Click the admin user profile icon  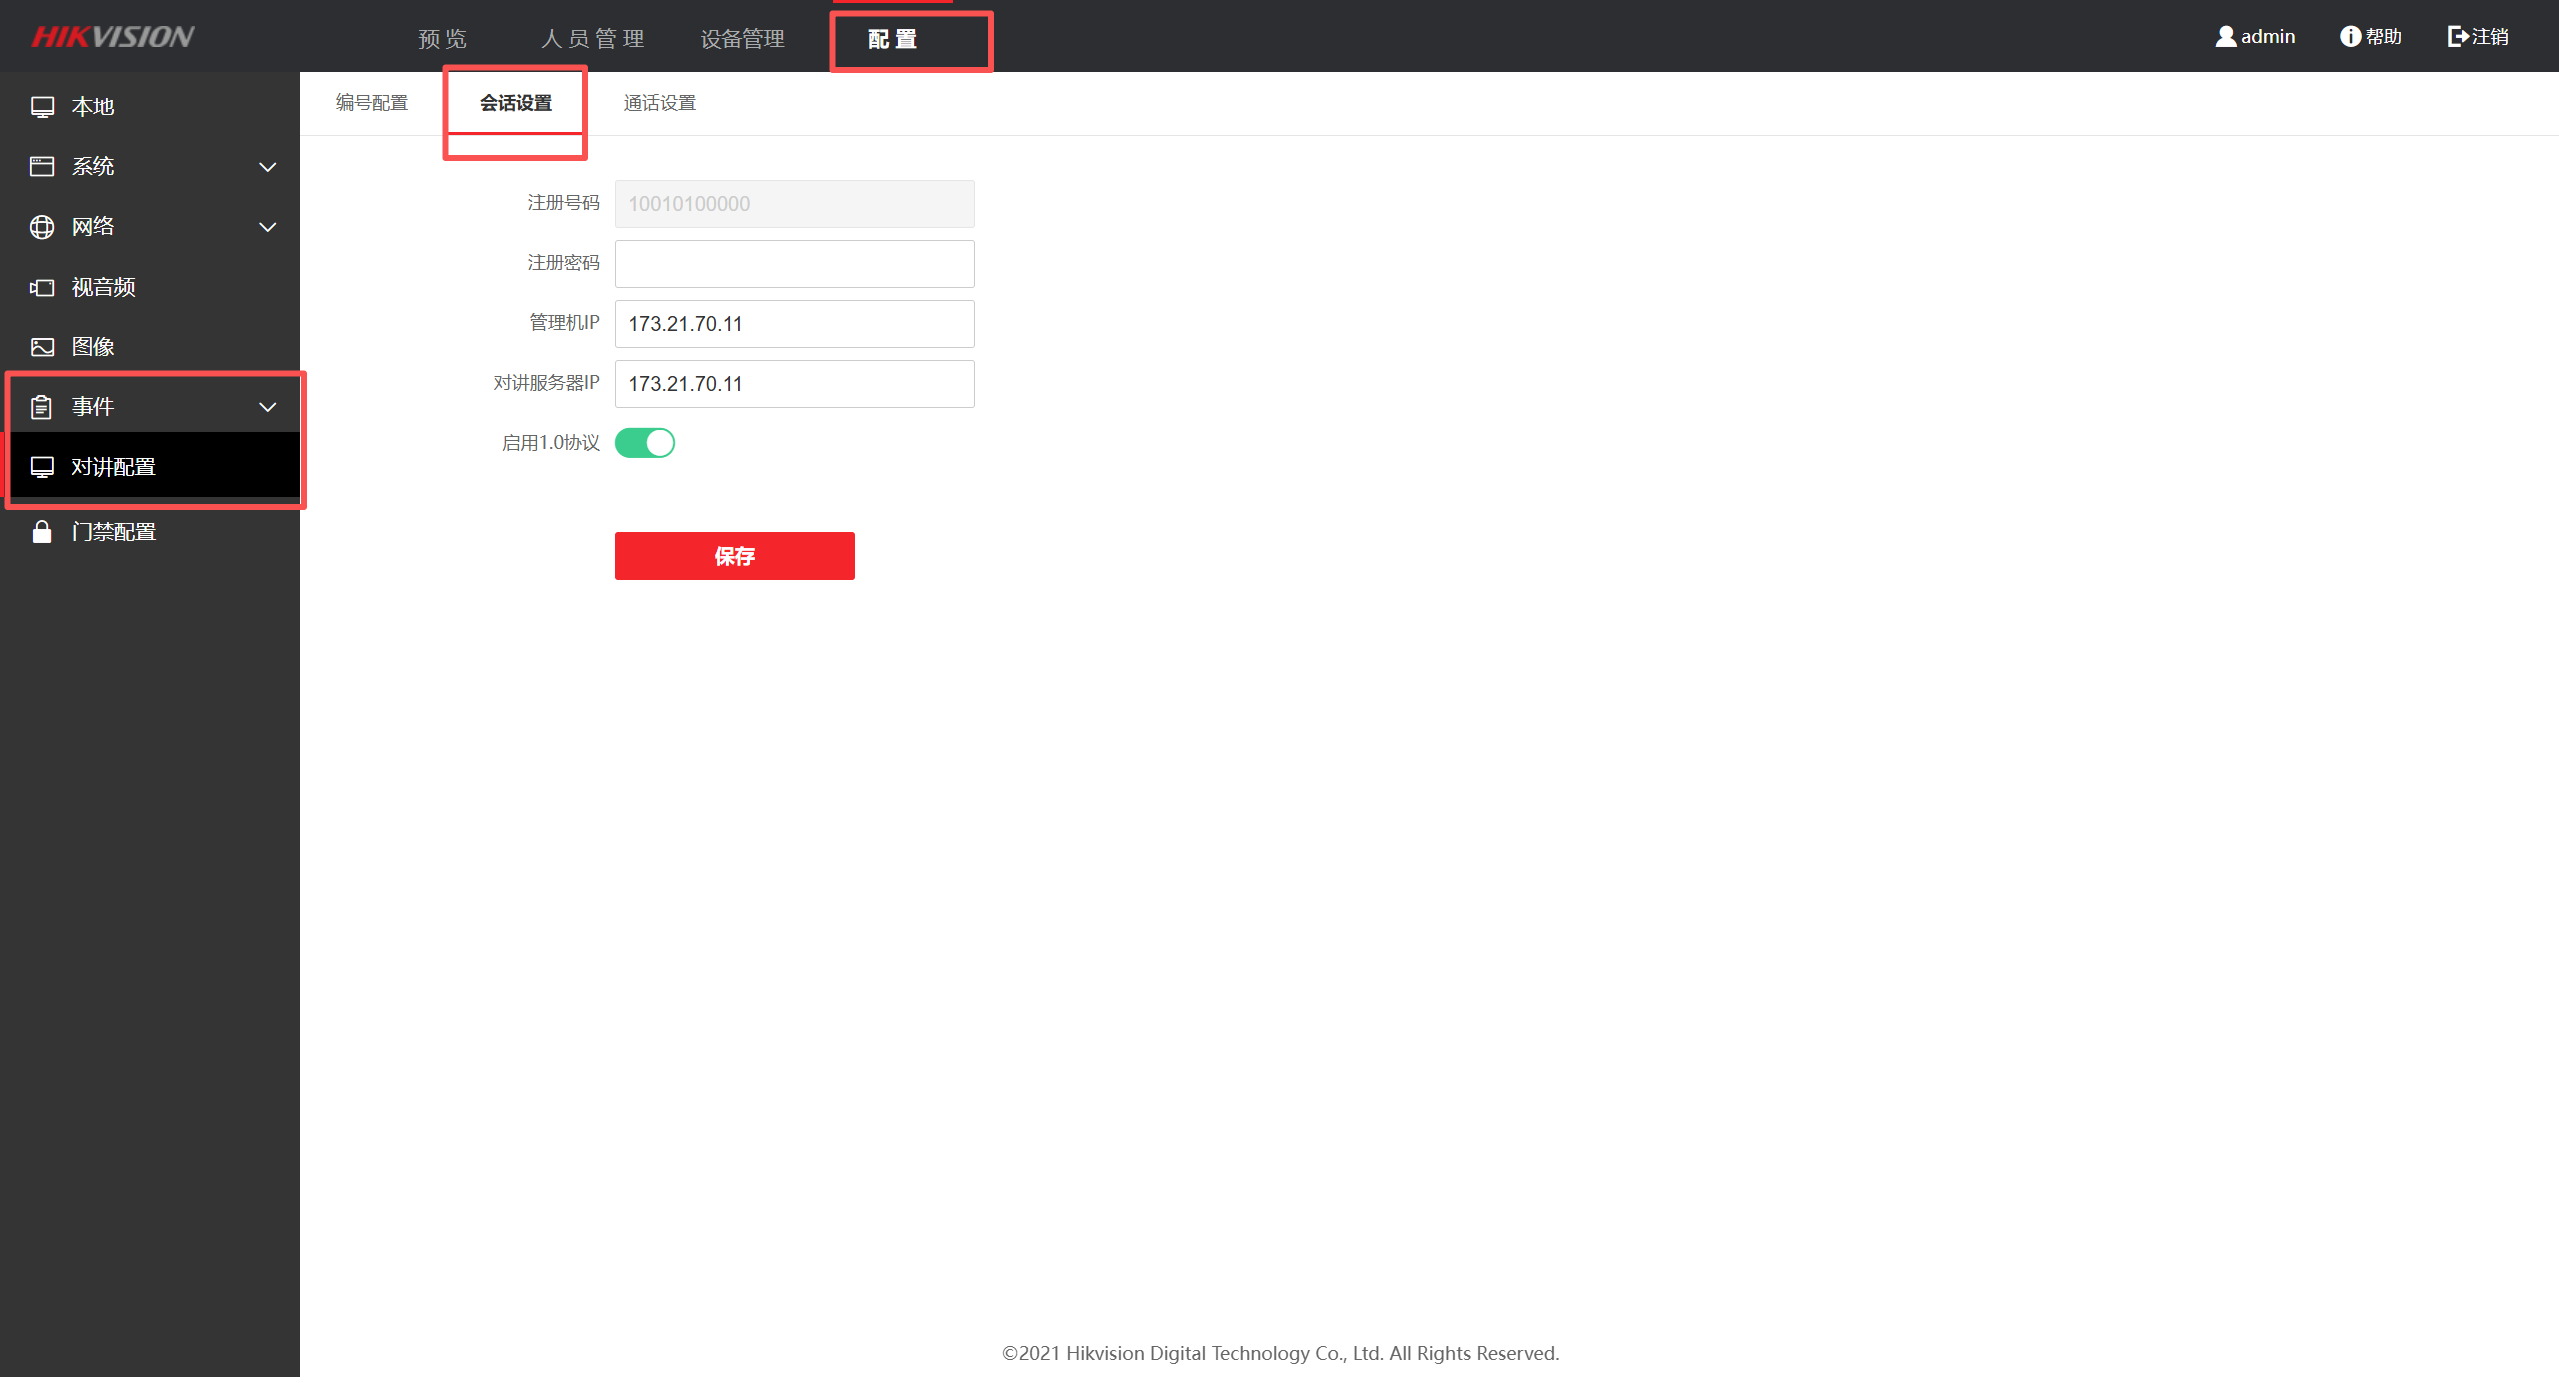[2225, 37]
